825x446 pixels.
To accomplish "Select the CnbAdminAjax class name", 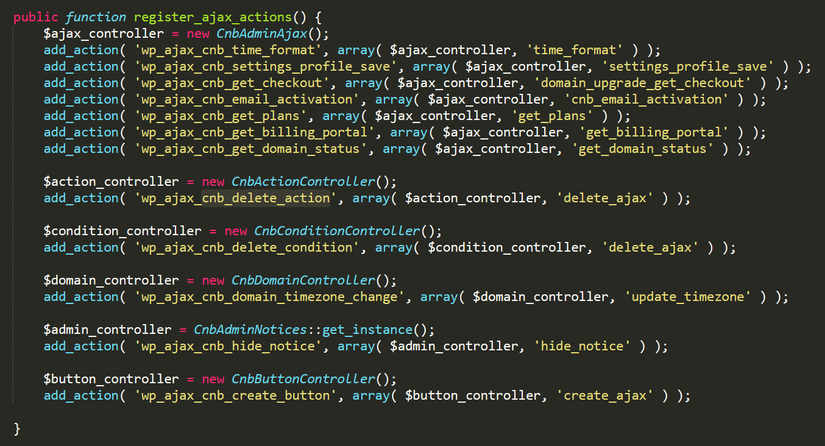I will pos(262,34).
